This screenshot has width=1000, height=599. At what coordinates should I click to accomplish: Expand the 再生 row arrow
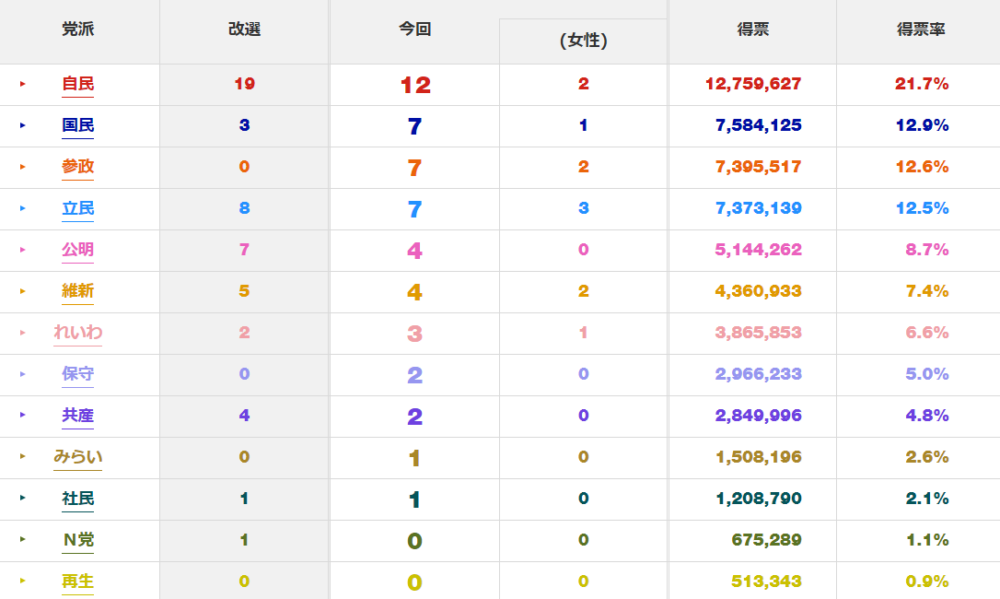22,581
